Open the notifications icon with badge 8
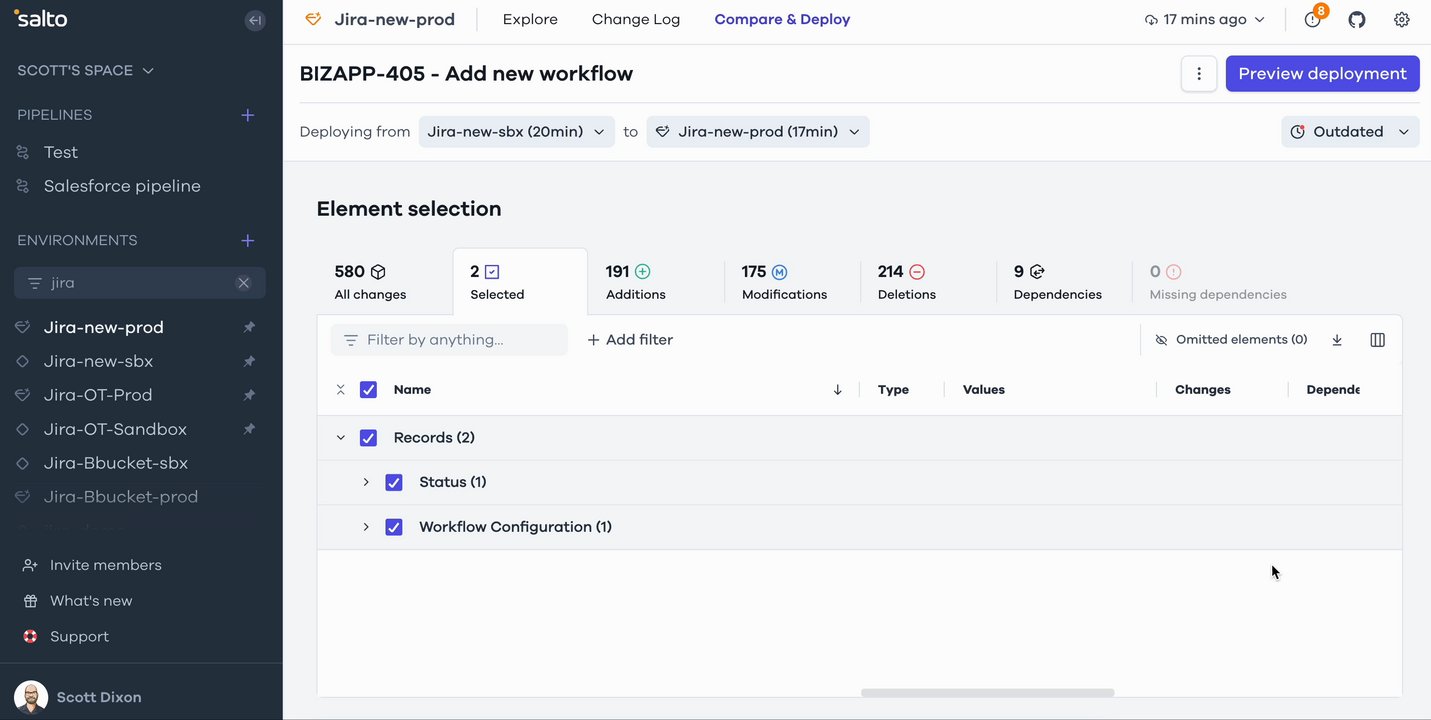The image size is (1431, 720). pos(1313,20)
